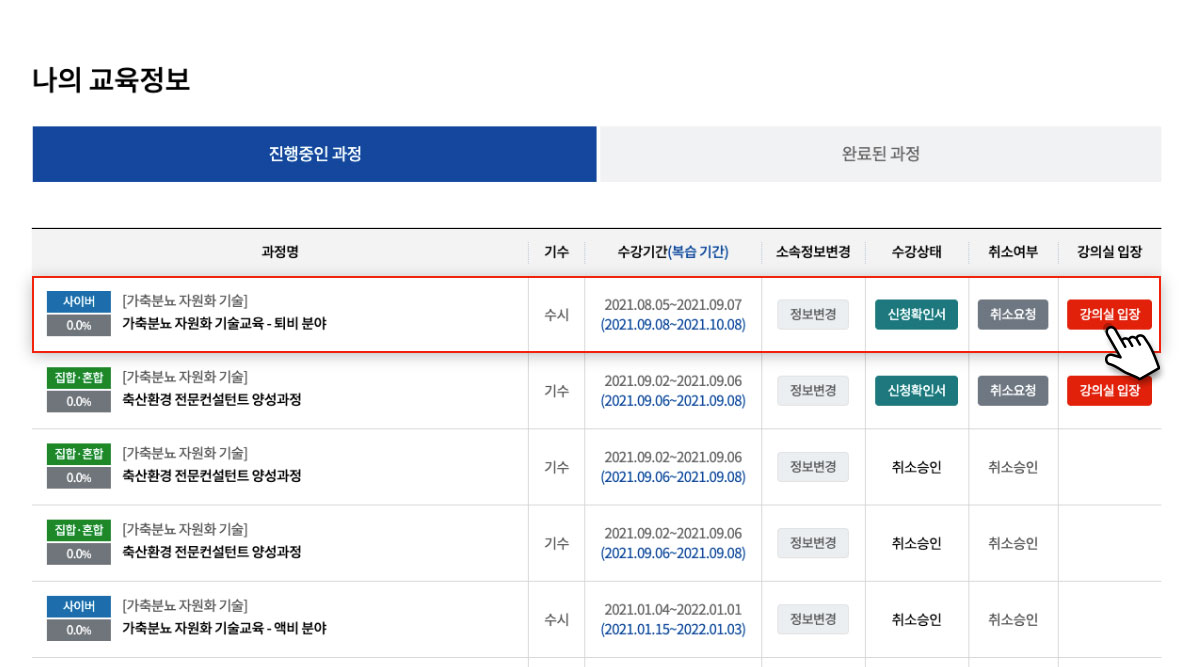Click review period link 2021.09.08~2021.10.08

tap(673, 325)
